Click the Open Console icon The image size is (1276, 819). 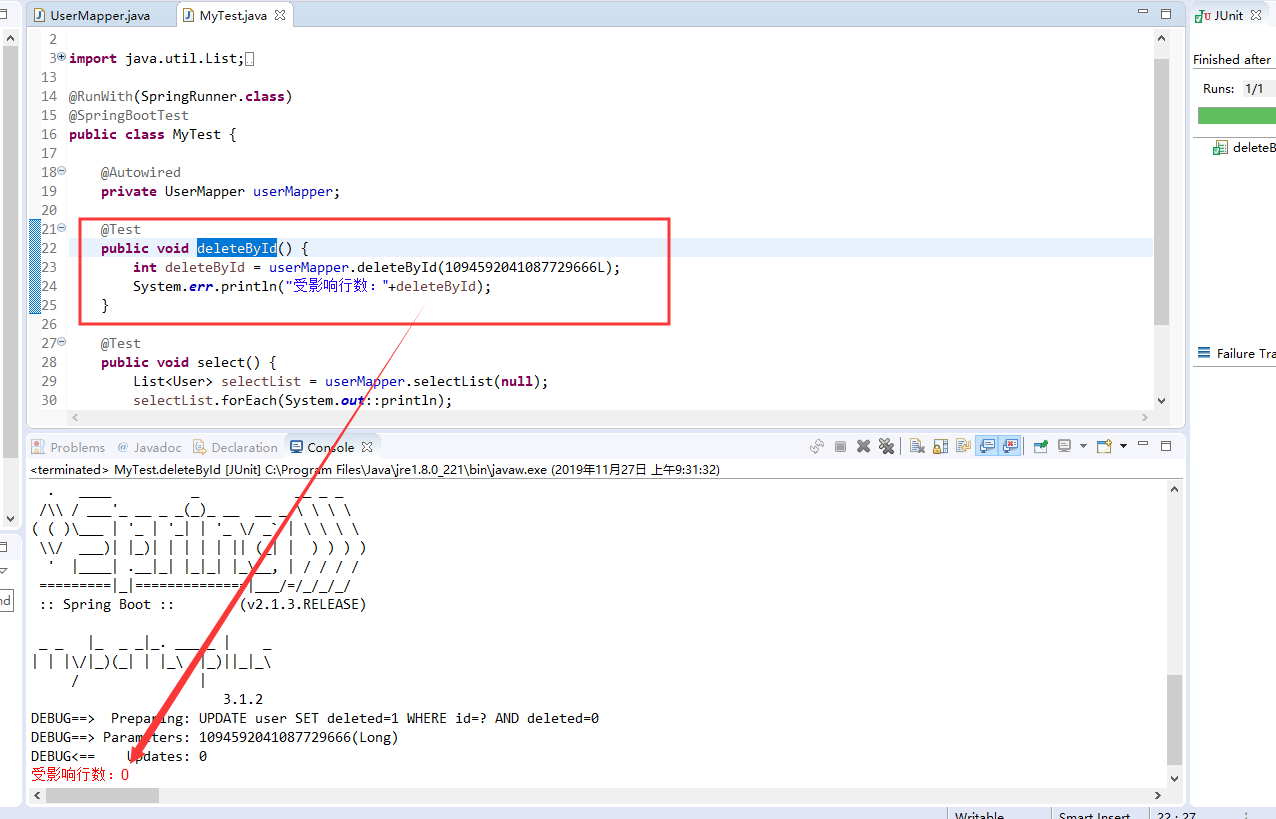[x=1104, y=447]
